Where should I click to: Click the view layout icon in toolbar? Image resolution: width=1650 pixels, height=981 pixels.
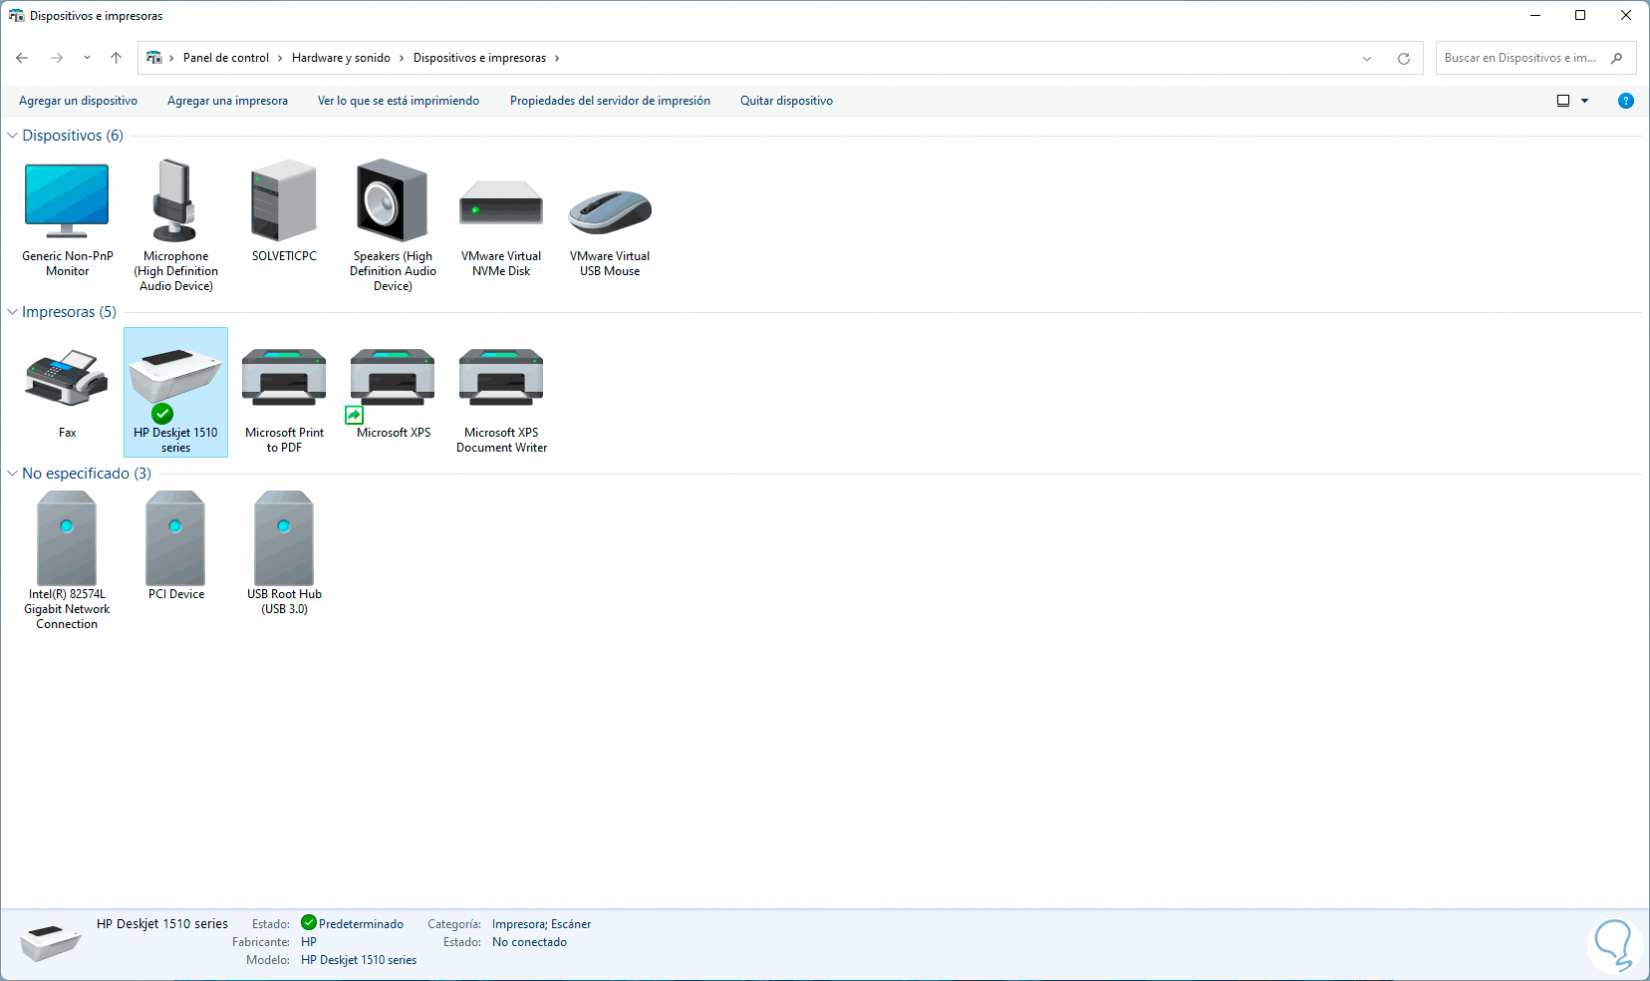click(x=1563, y=101)
